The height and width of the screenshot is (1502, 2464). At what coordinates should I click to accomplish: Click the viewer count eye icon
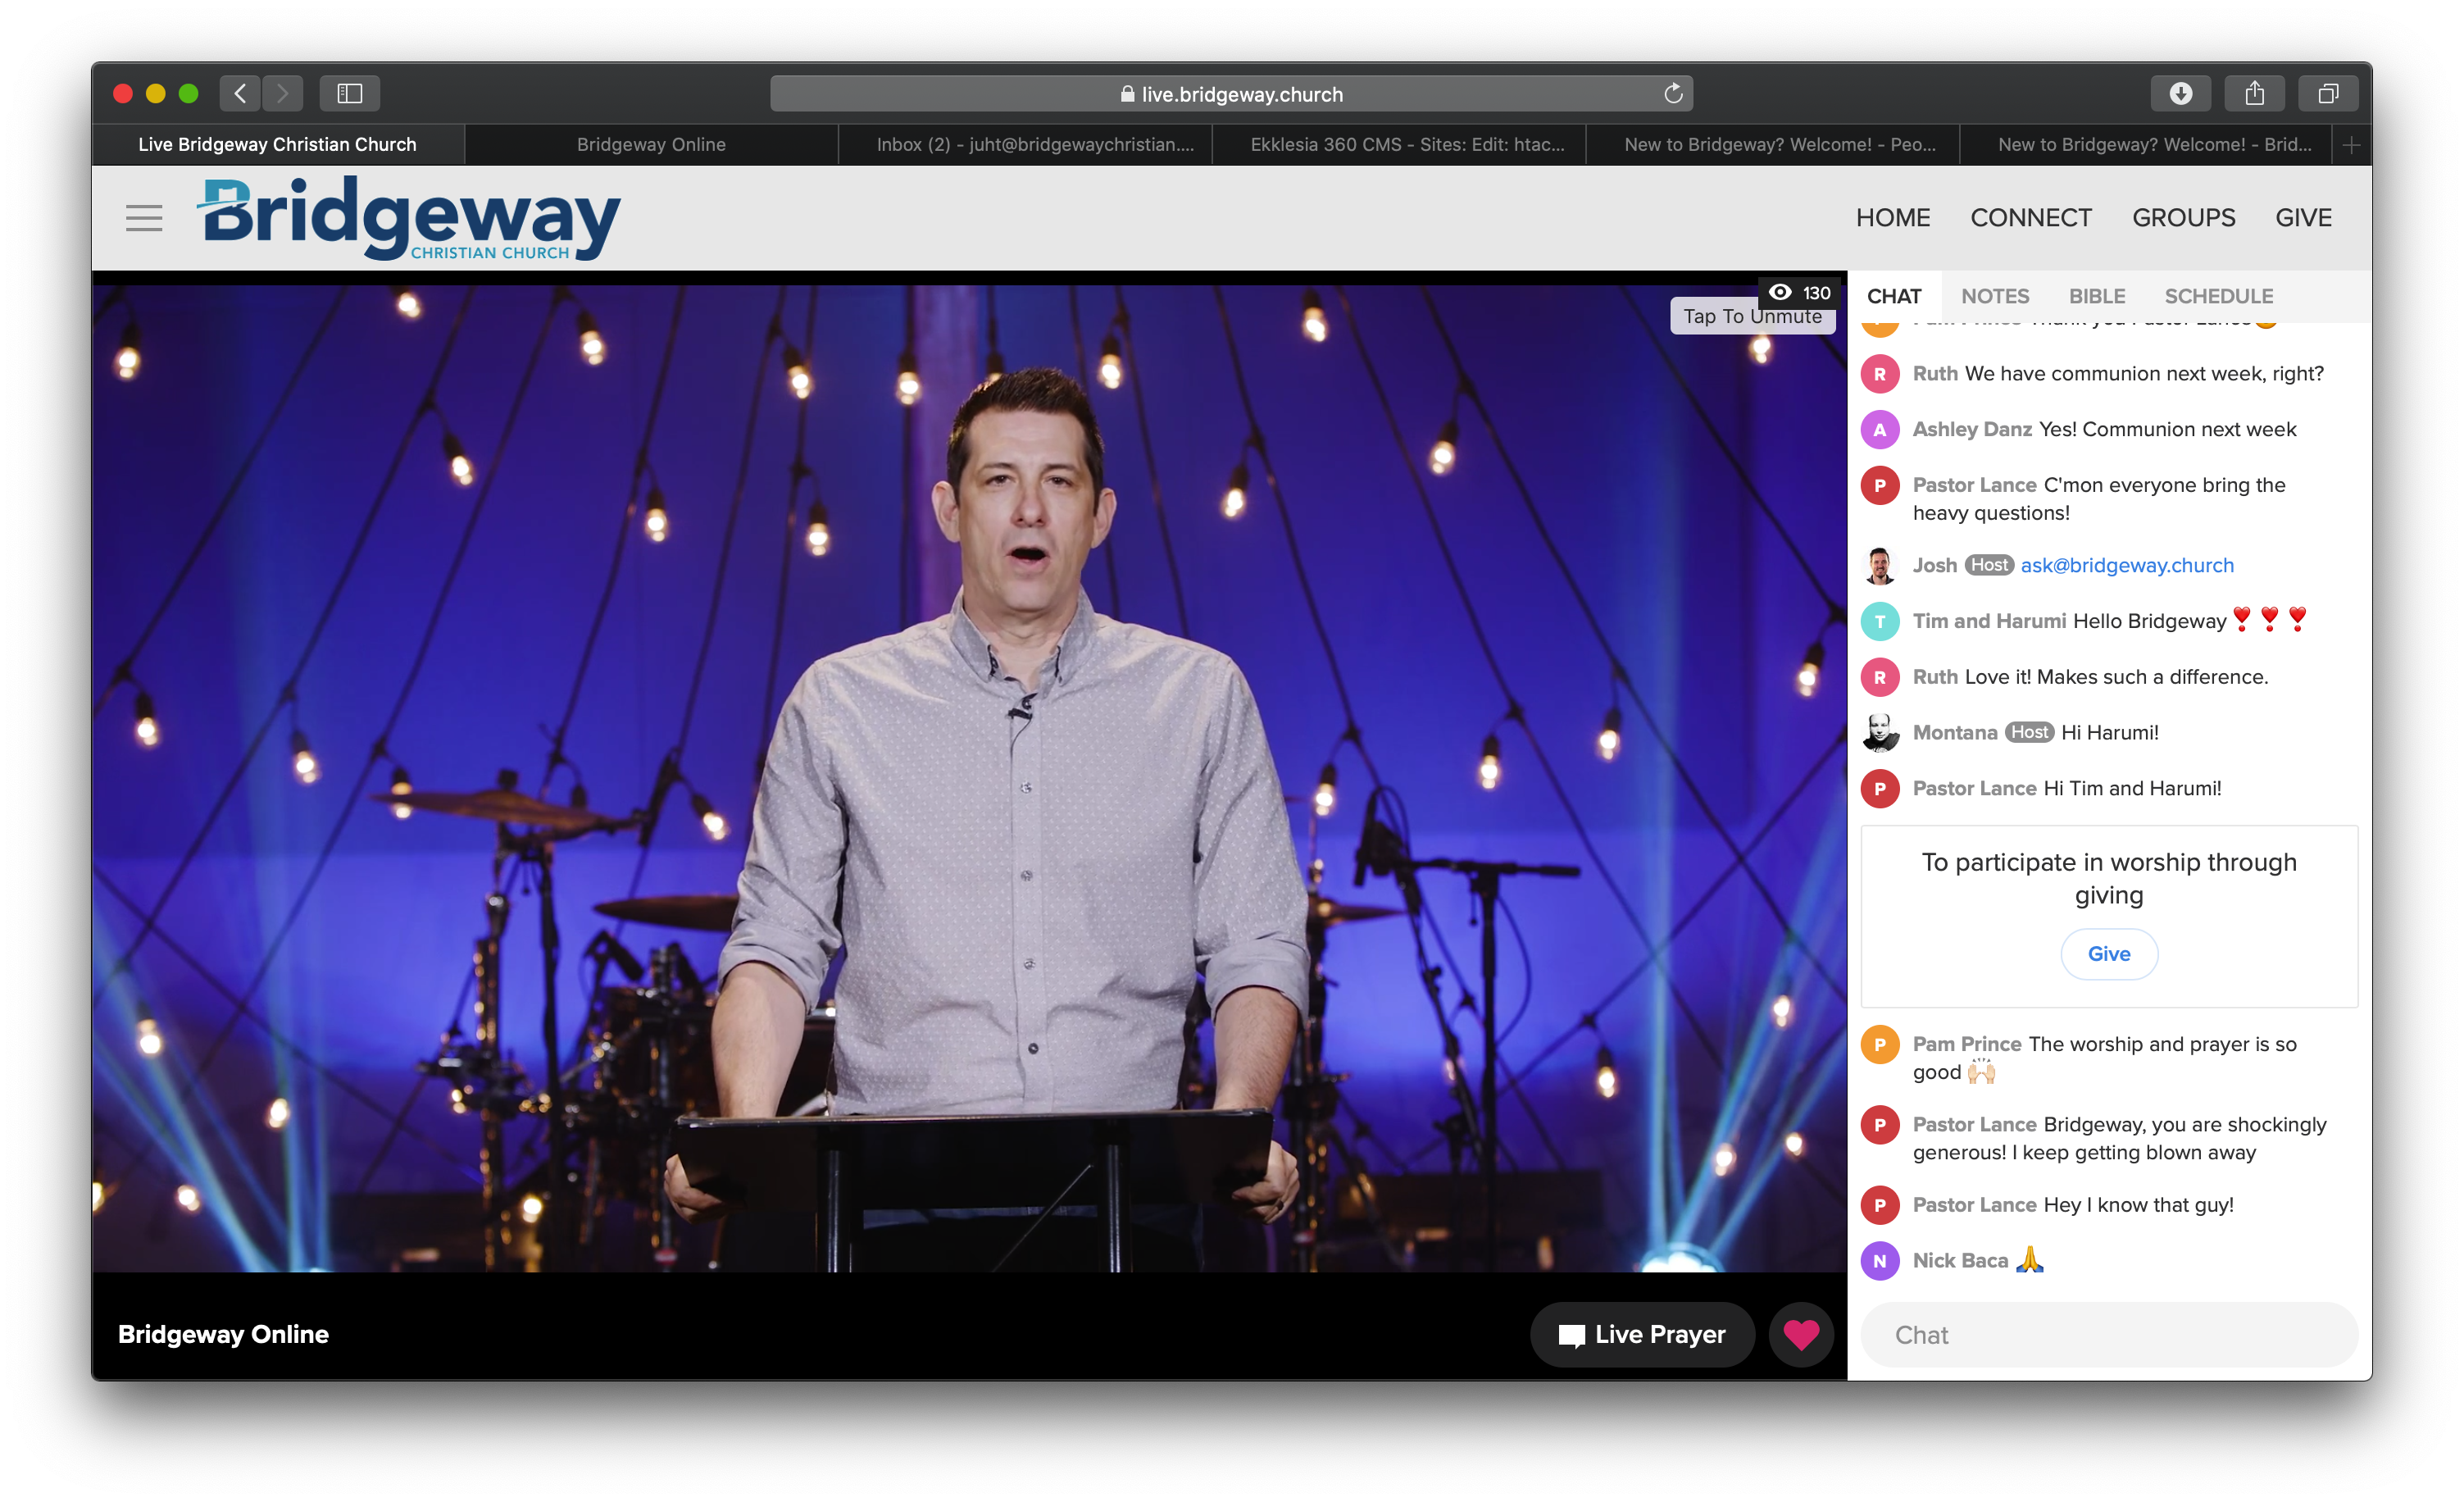1780,292
